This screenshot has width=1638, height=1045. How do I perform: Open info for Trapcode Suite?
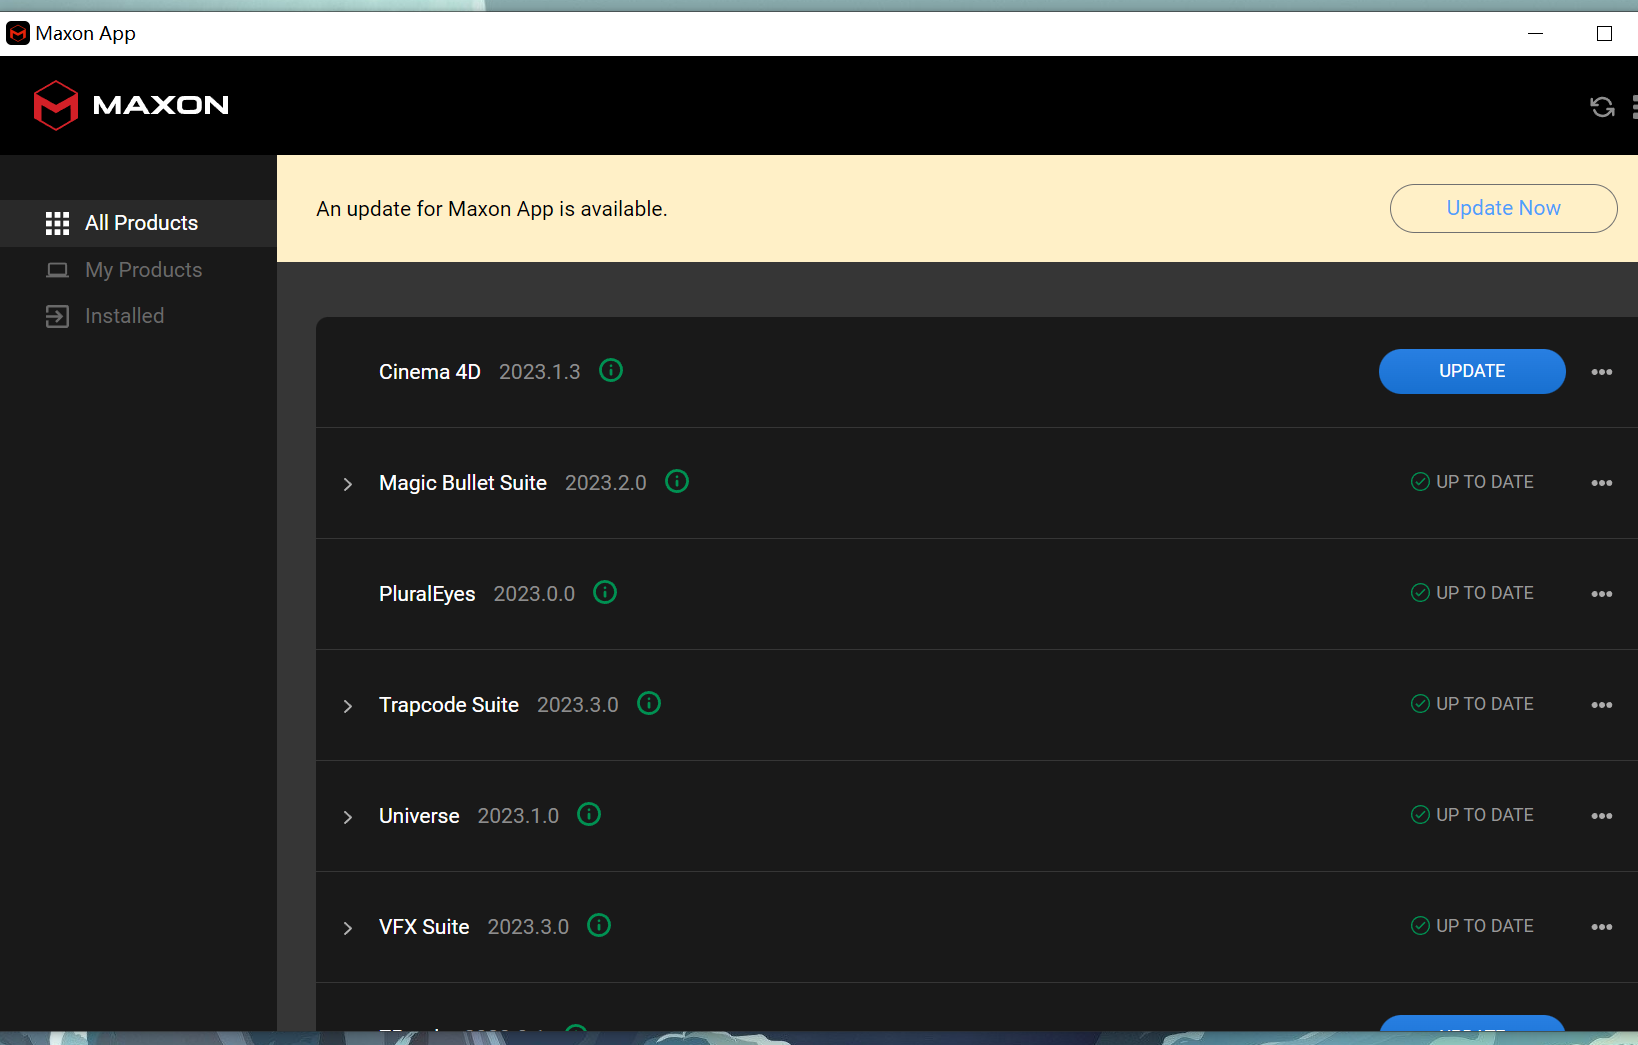[x=649, y=704]
